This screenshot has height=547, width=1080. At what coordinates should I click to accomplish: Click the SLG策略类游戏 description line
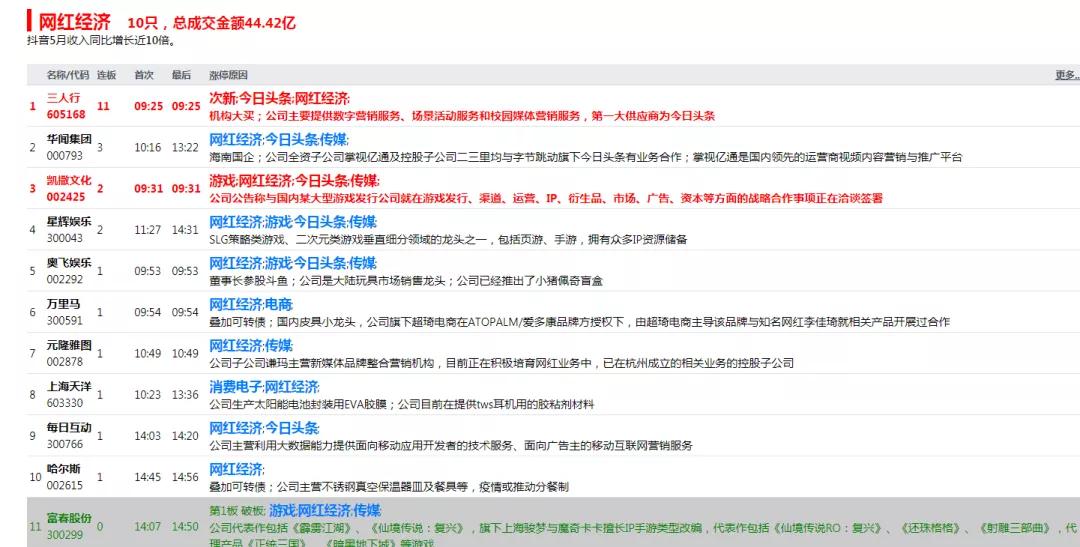pyautogui.click(x=448, y=240)
